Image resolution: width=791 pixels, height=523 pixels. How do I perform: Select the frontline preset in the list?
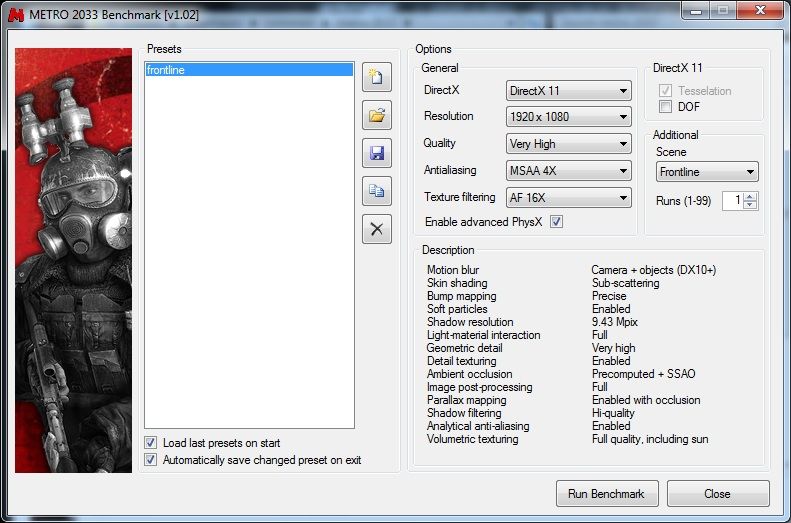point(249,70)
